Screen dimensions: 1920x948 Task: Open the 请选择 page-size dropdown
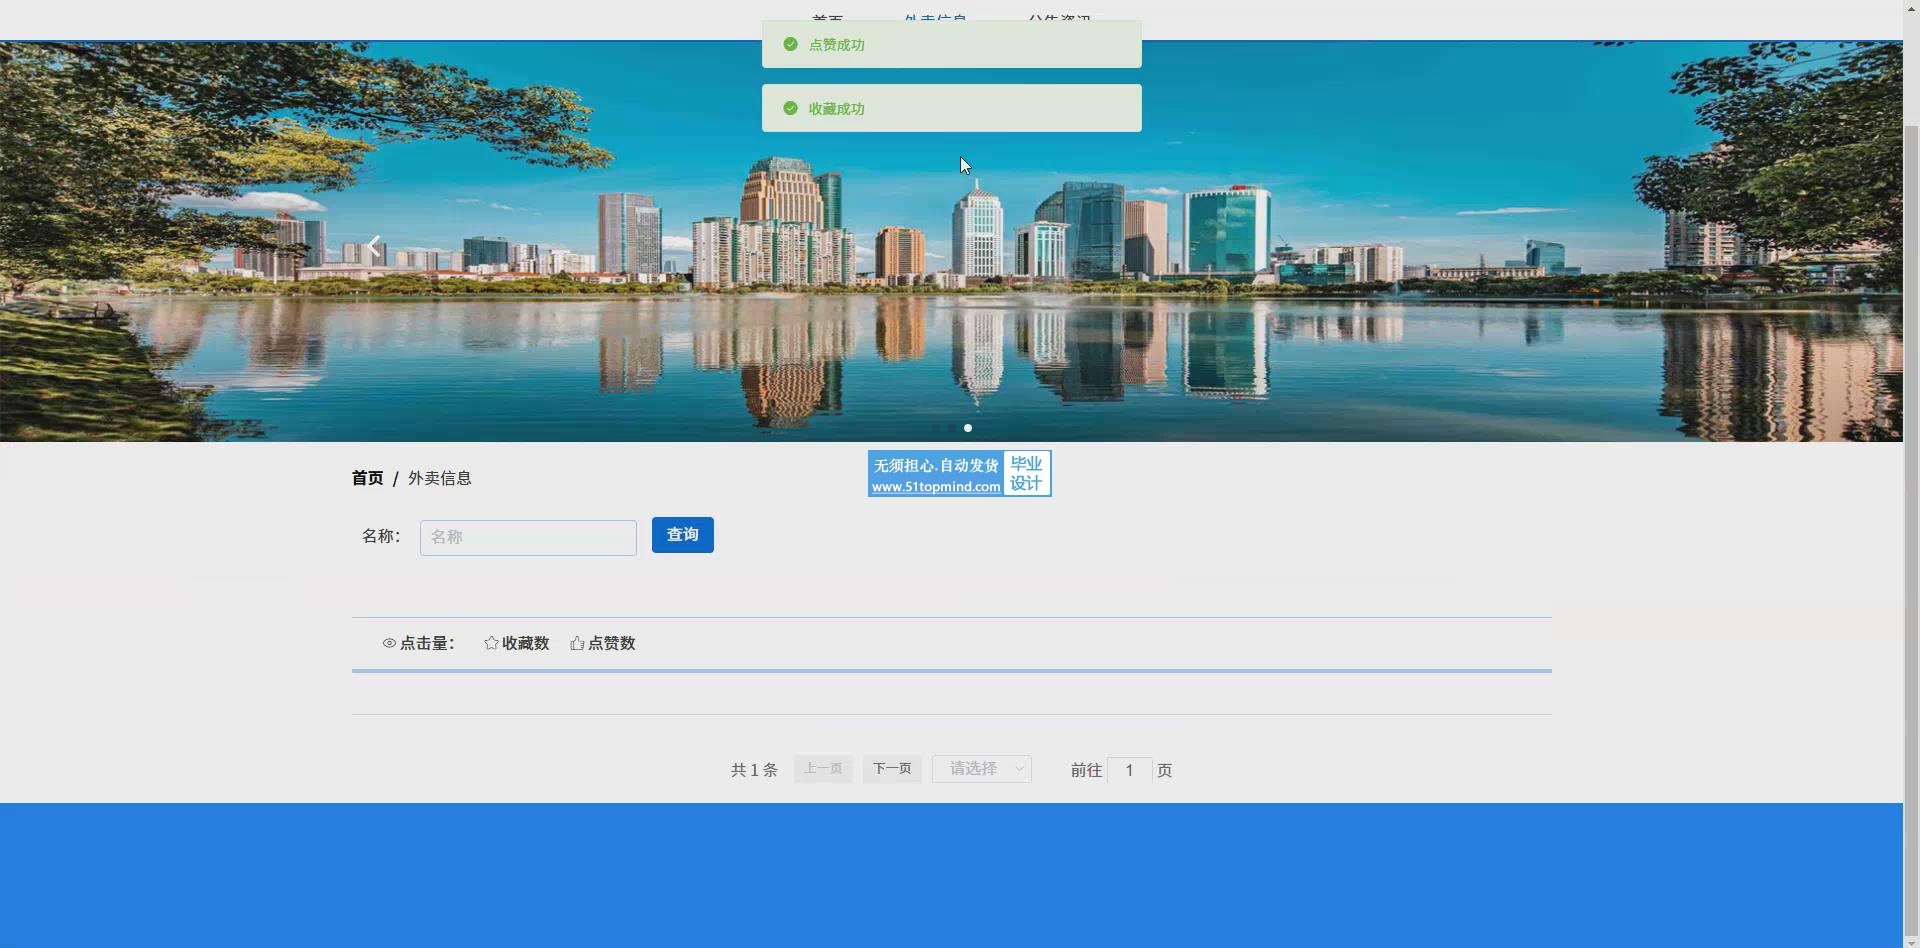tap(974, 769)
